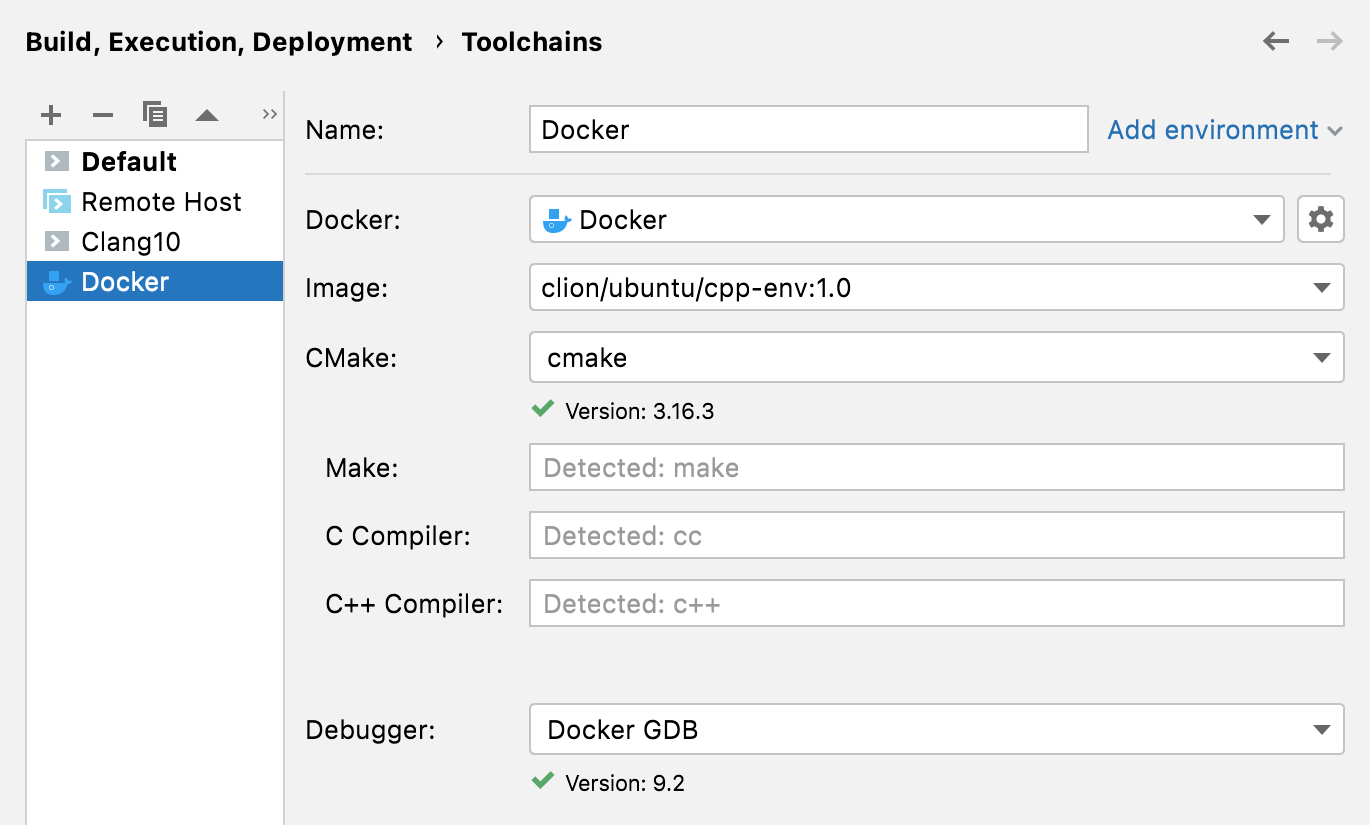Open hidden toolbar actions via double-chevron icon
1370x825 pixels.
point(268,114)
